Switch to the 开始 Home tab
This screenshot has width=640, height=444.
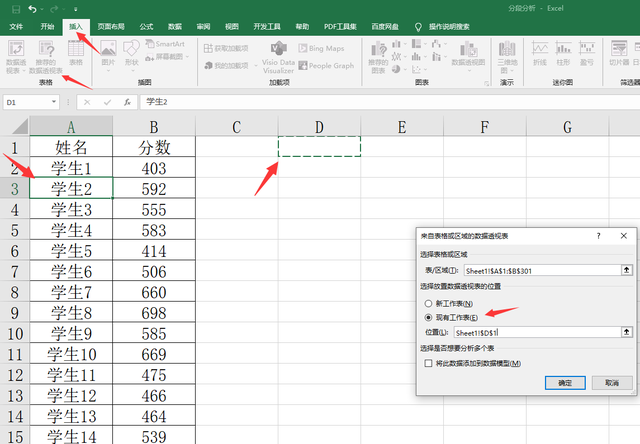coord(47,27)
